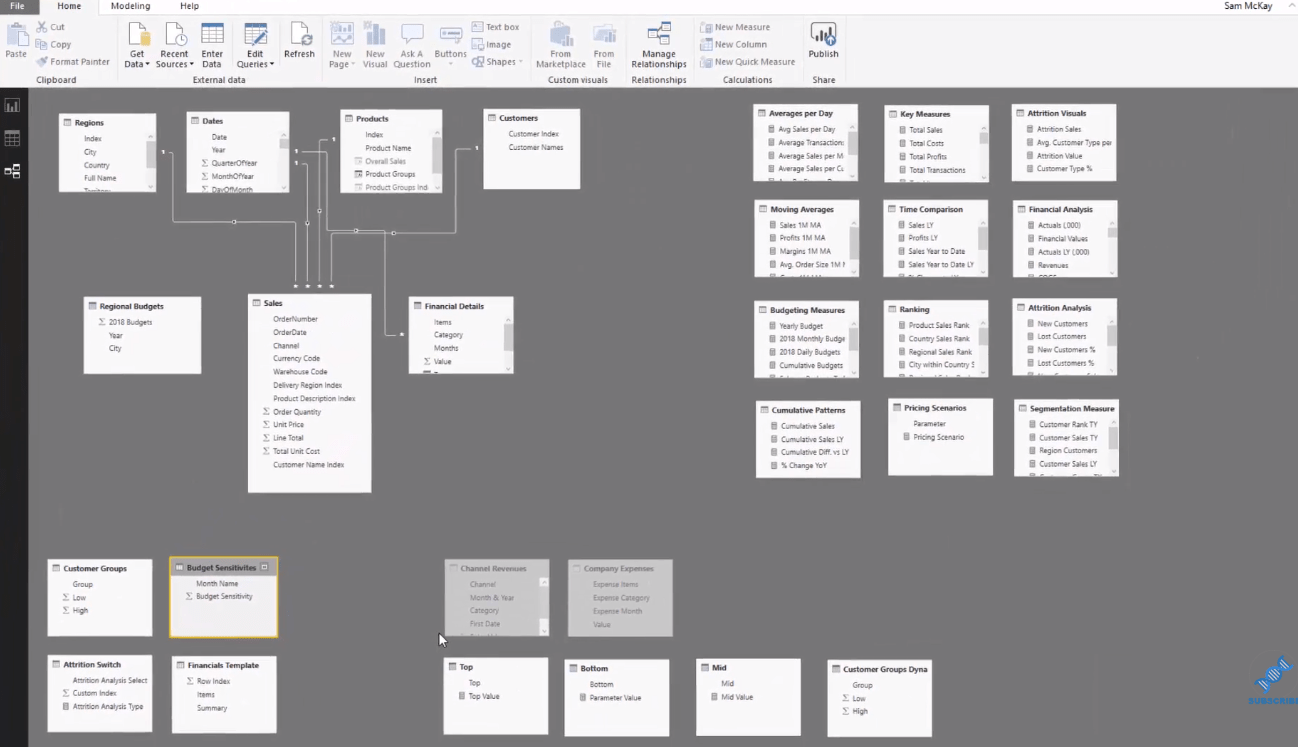Screen dimensions: 1298x747
Task: Select the Regional Budgets table header
Action: click(142, 306)
